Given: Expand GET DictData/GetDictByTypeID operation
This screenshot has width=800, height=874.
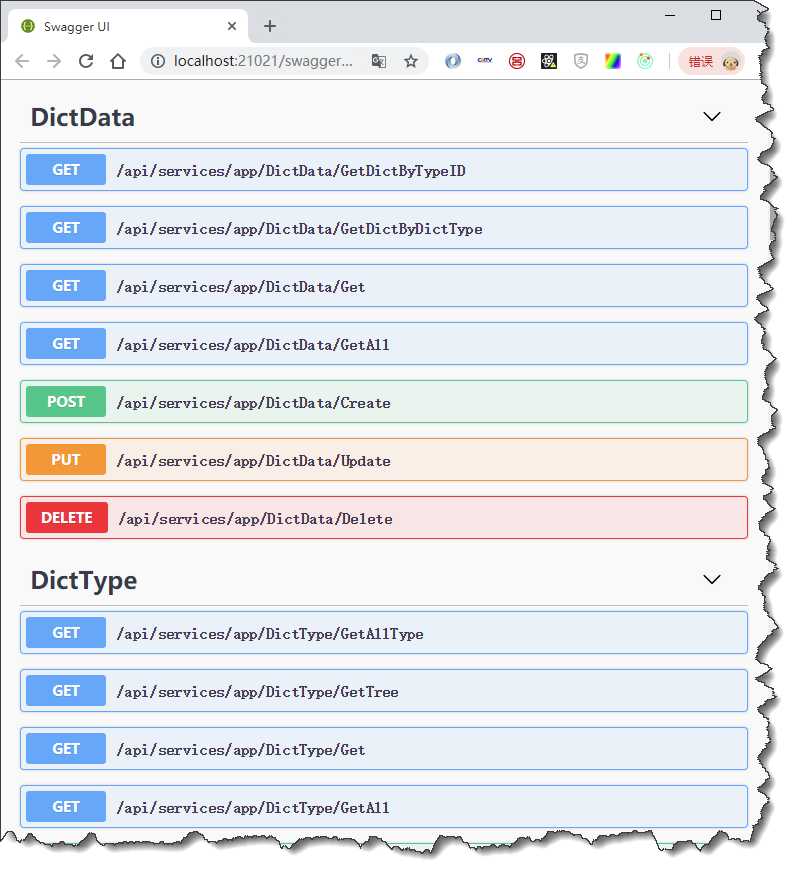Looking at the screenshot, I should coord(384,170).
